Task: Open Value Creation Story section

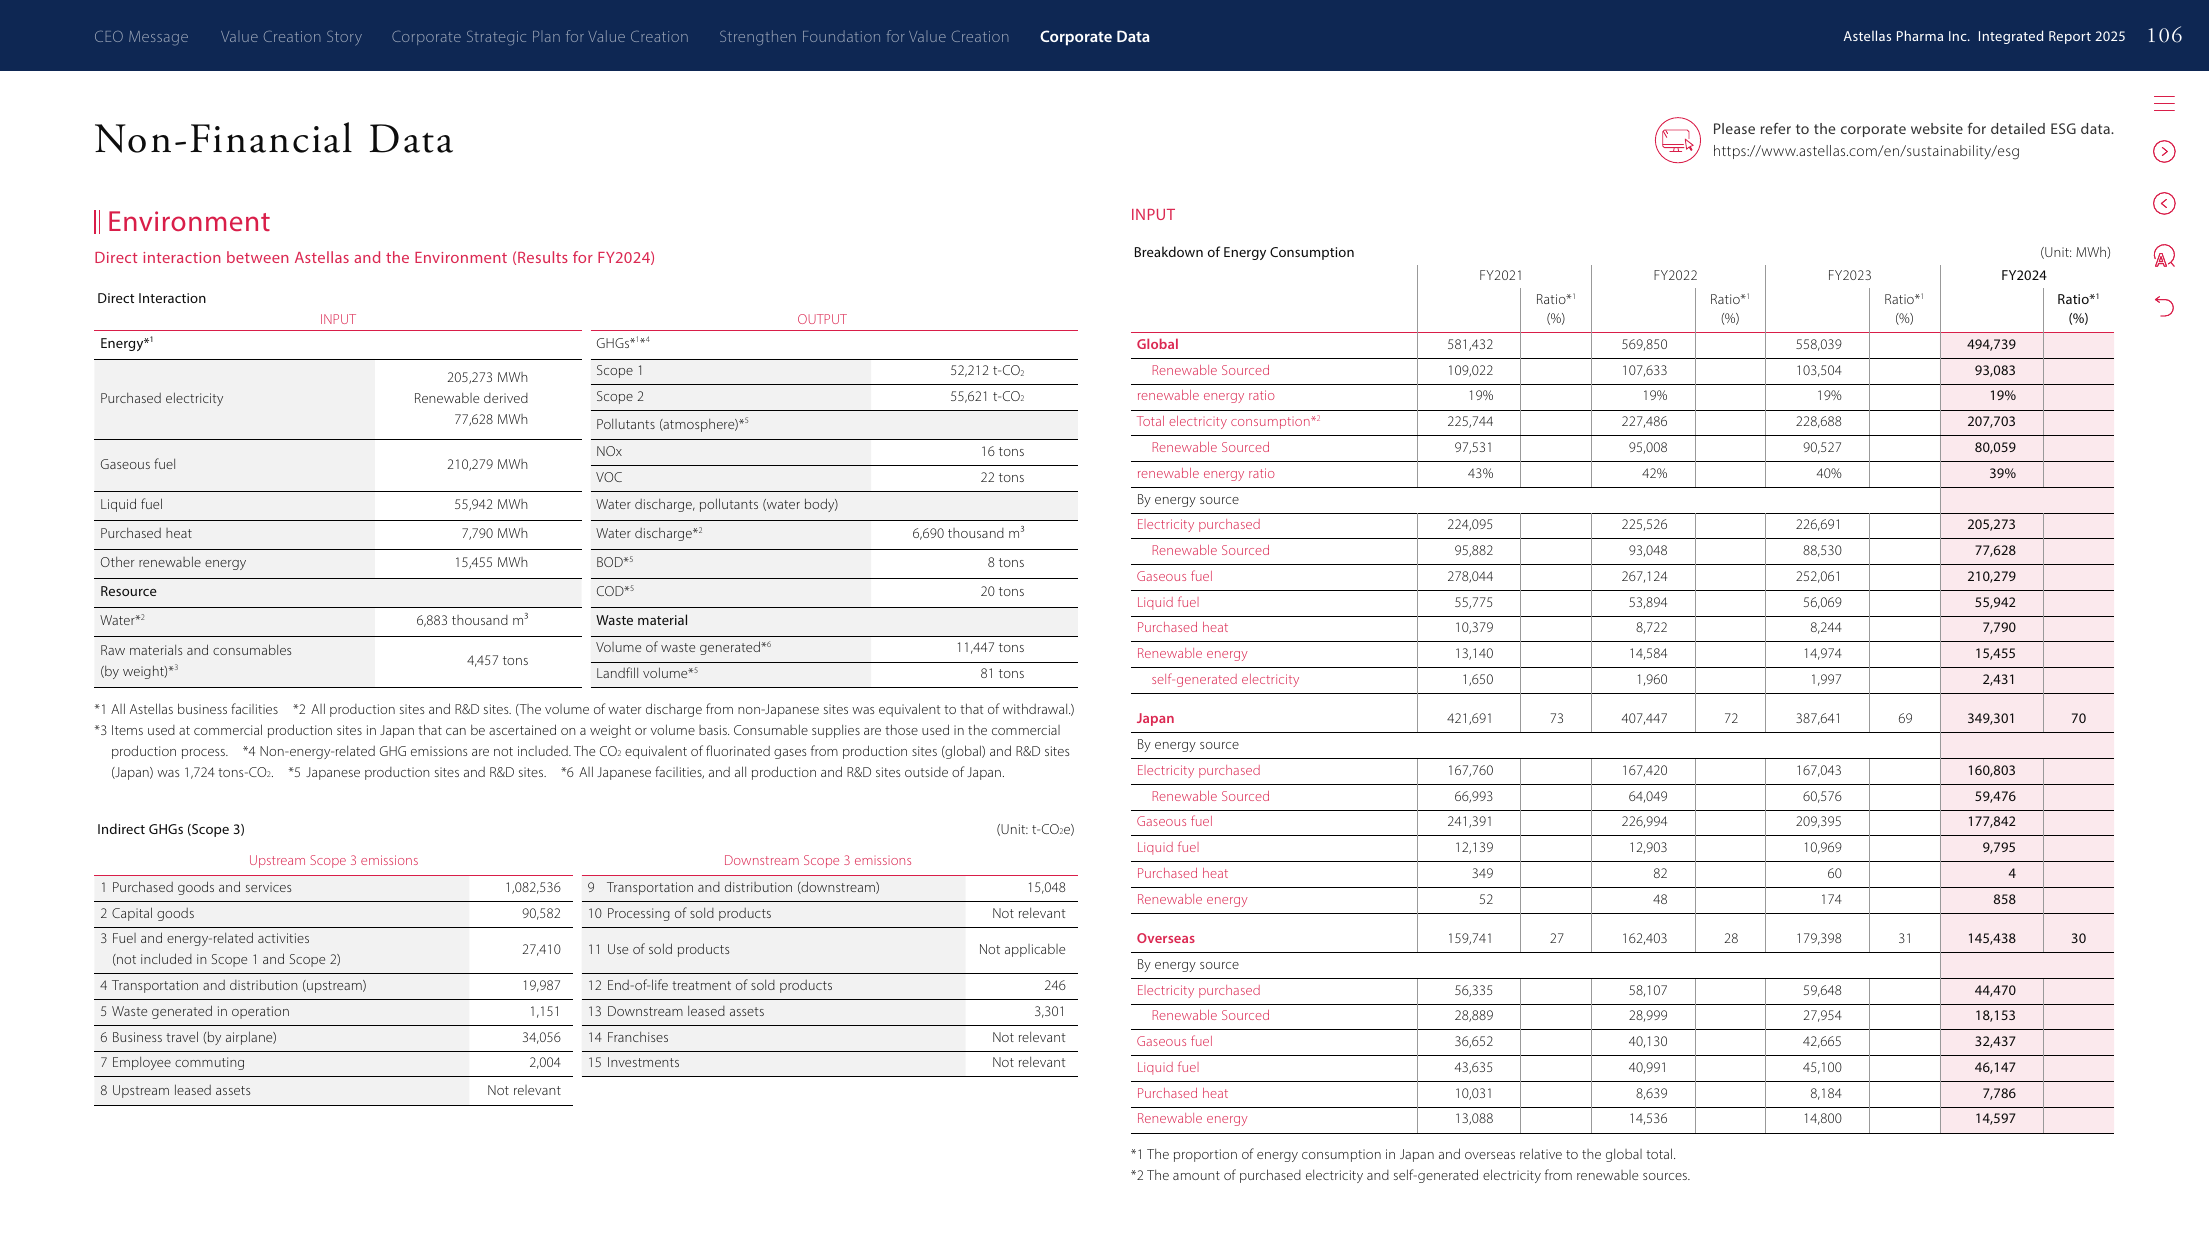Action: point(291,36)
